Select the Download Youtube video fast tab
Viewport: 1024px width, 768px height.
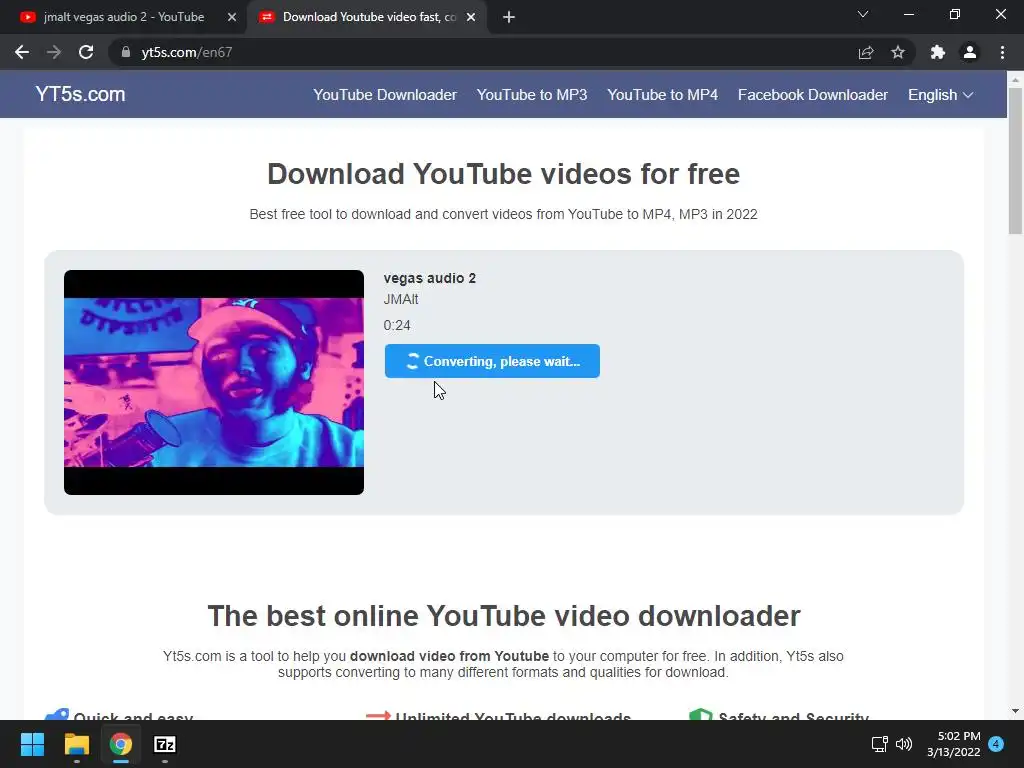coord(366,17)
